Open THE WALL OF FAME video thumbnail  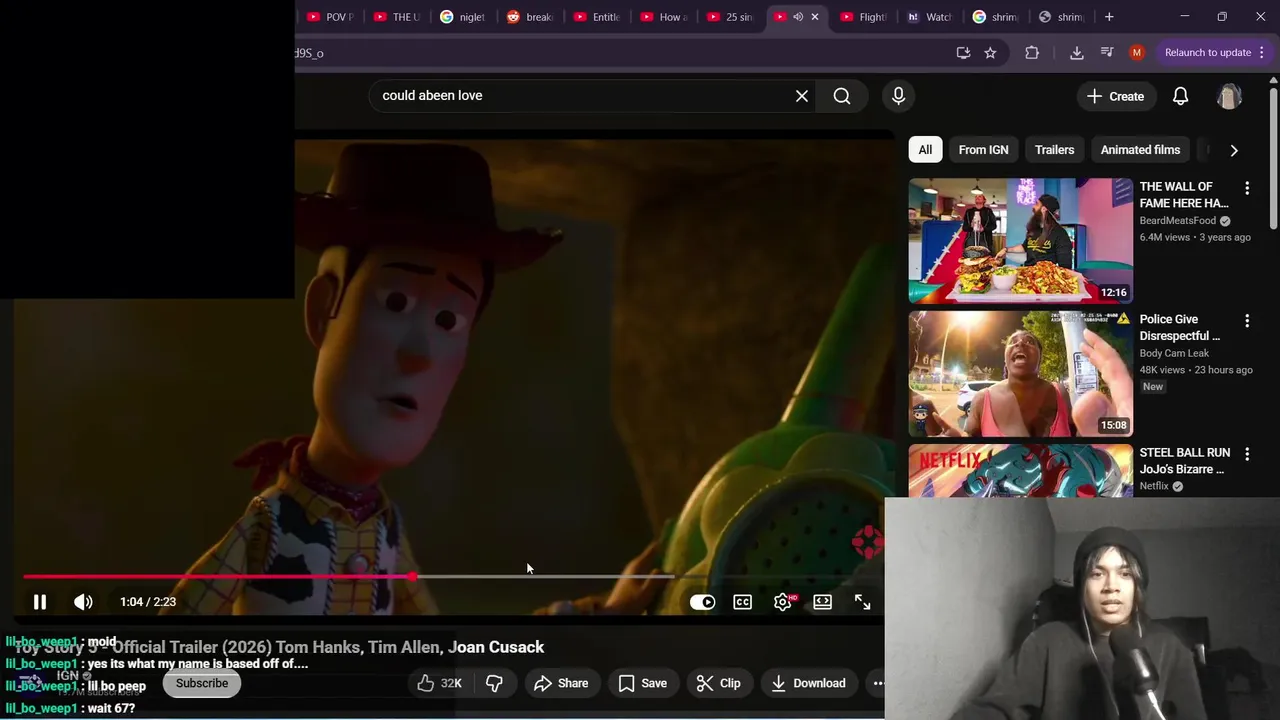coord(1021,241)
